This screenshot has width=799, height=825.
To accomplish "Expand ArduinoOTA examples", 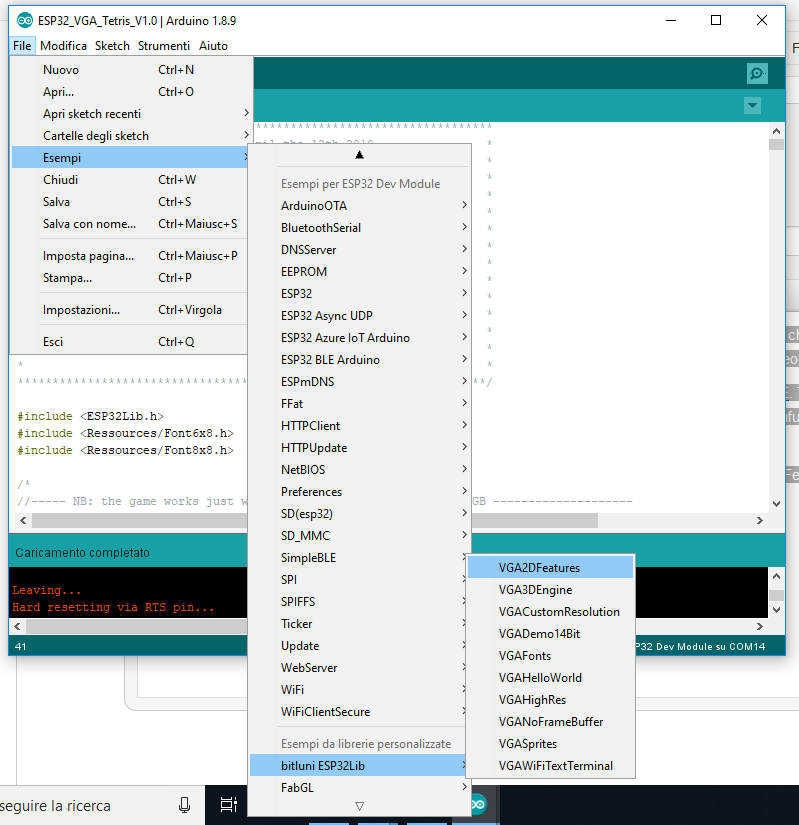I will [x=360, y=206].
